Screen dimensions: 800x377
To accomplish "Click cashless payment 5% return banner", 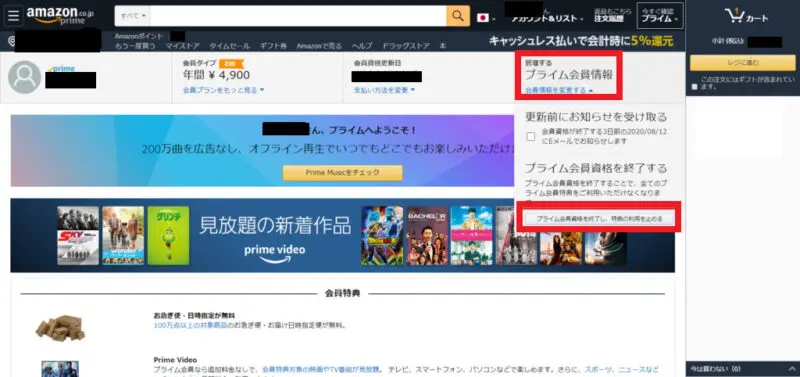I will (x=581, y=41).
